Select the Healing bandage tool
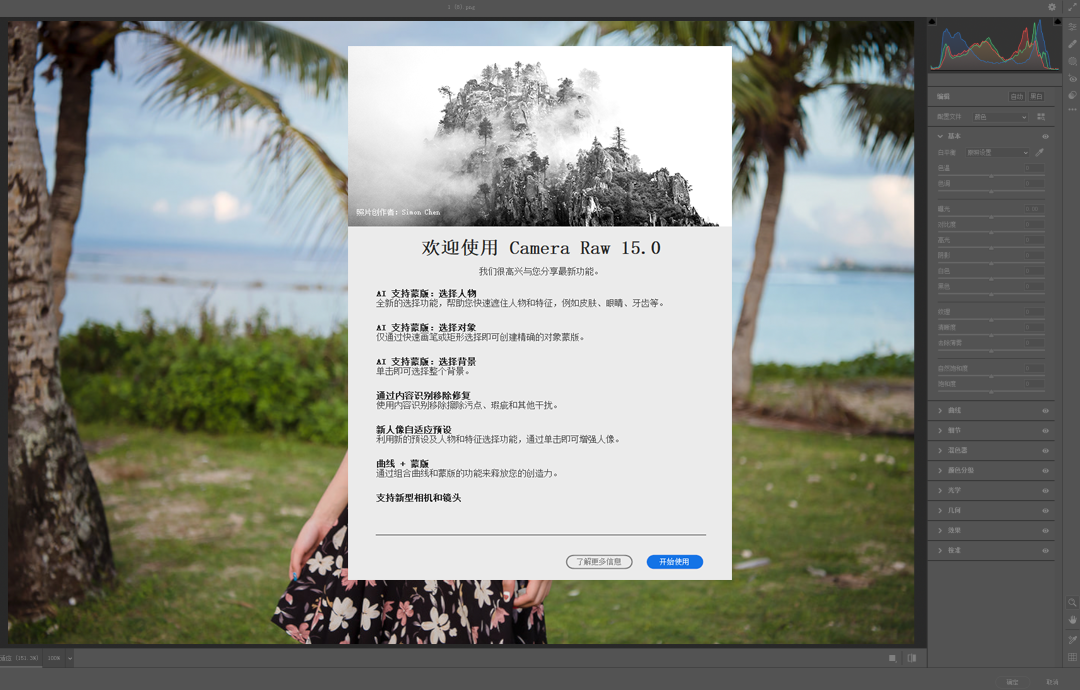This screenshot has width=1080, height=690. point(1072,43)
